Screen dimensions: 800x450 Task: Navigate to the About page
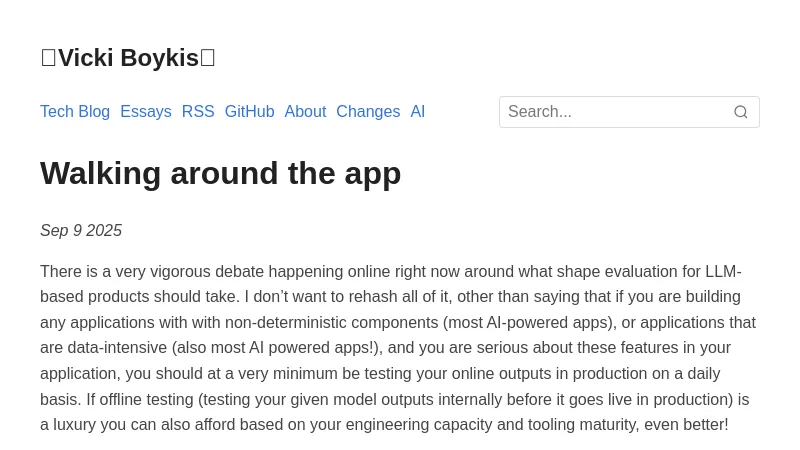(305, 112)
